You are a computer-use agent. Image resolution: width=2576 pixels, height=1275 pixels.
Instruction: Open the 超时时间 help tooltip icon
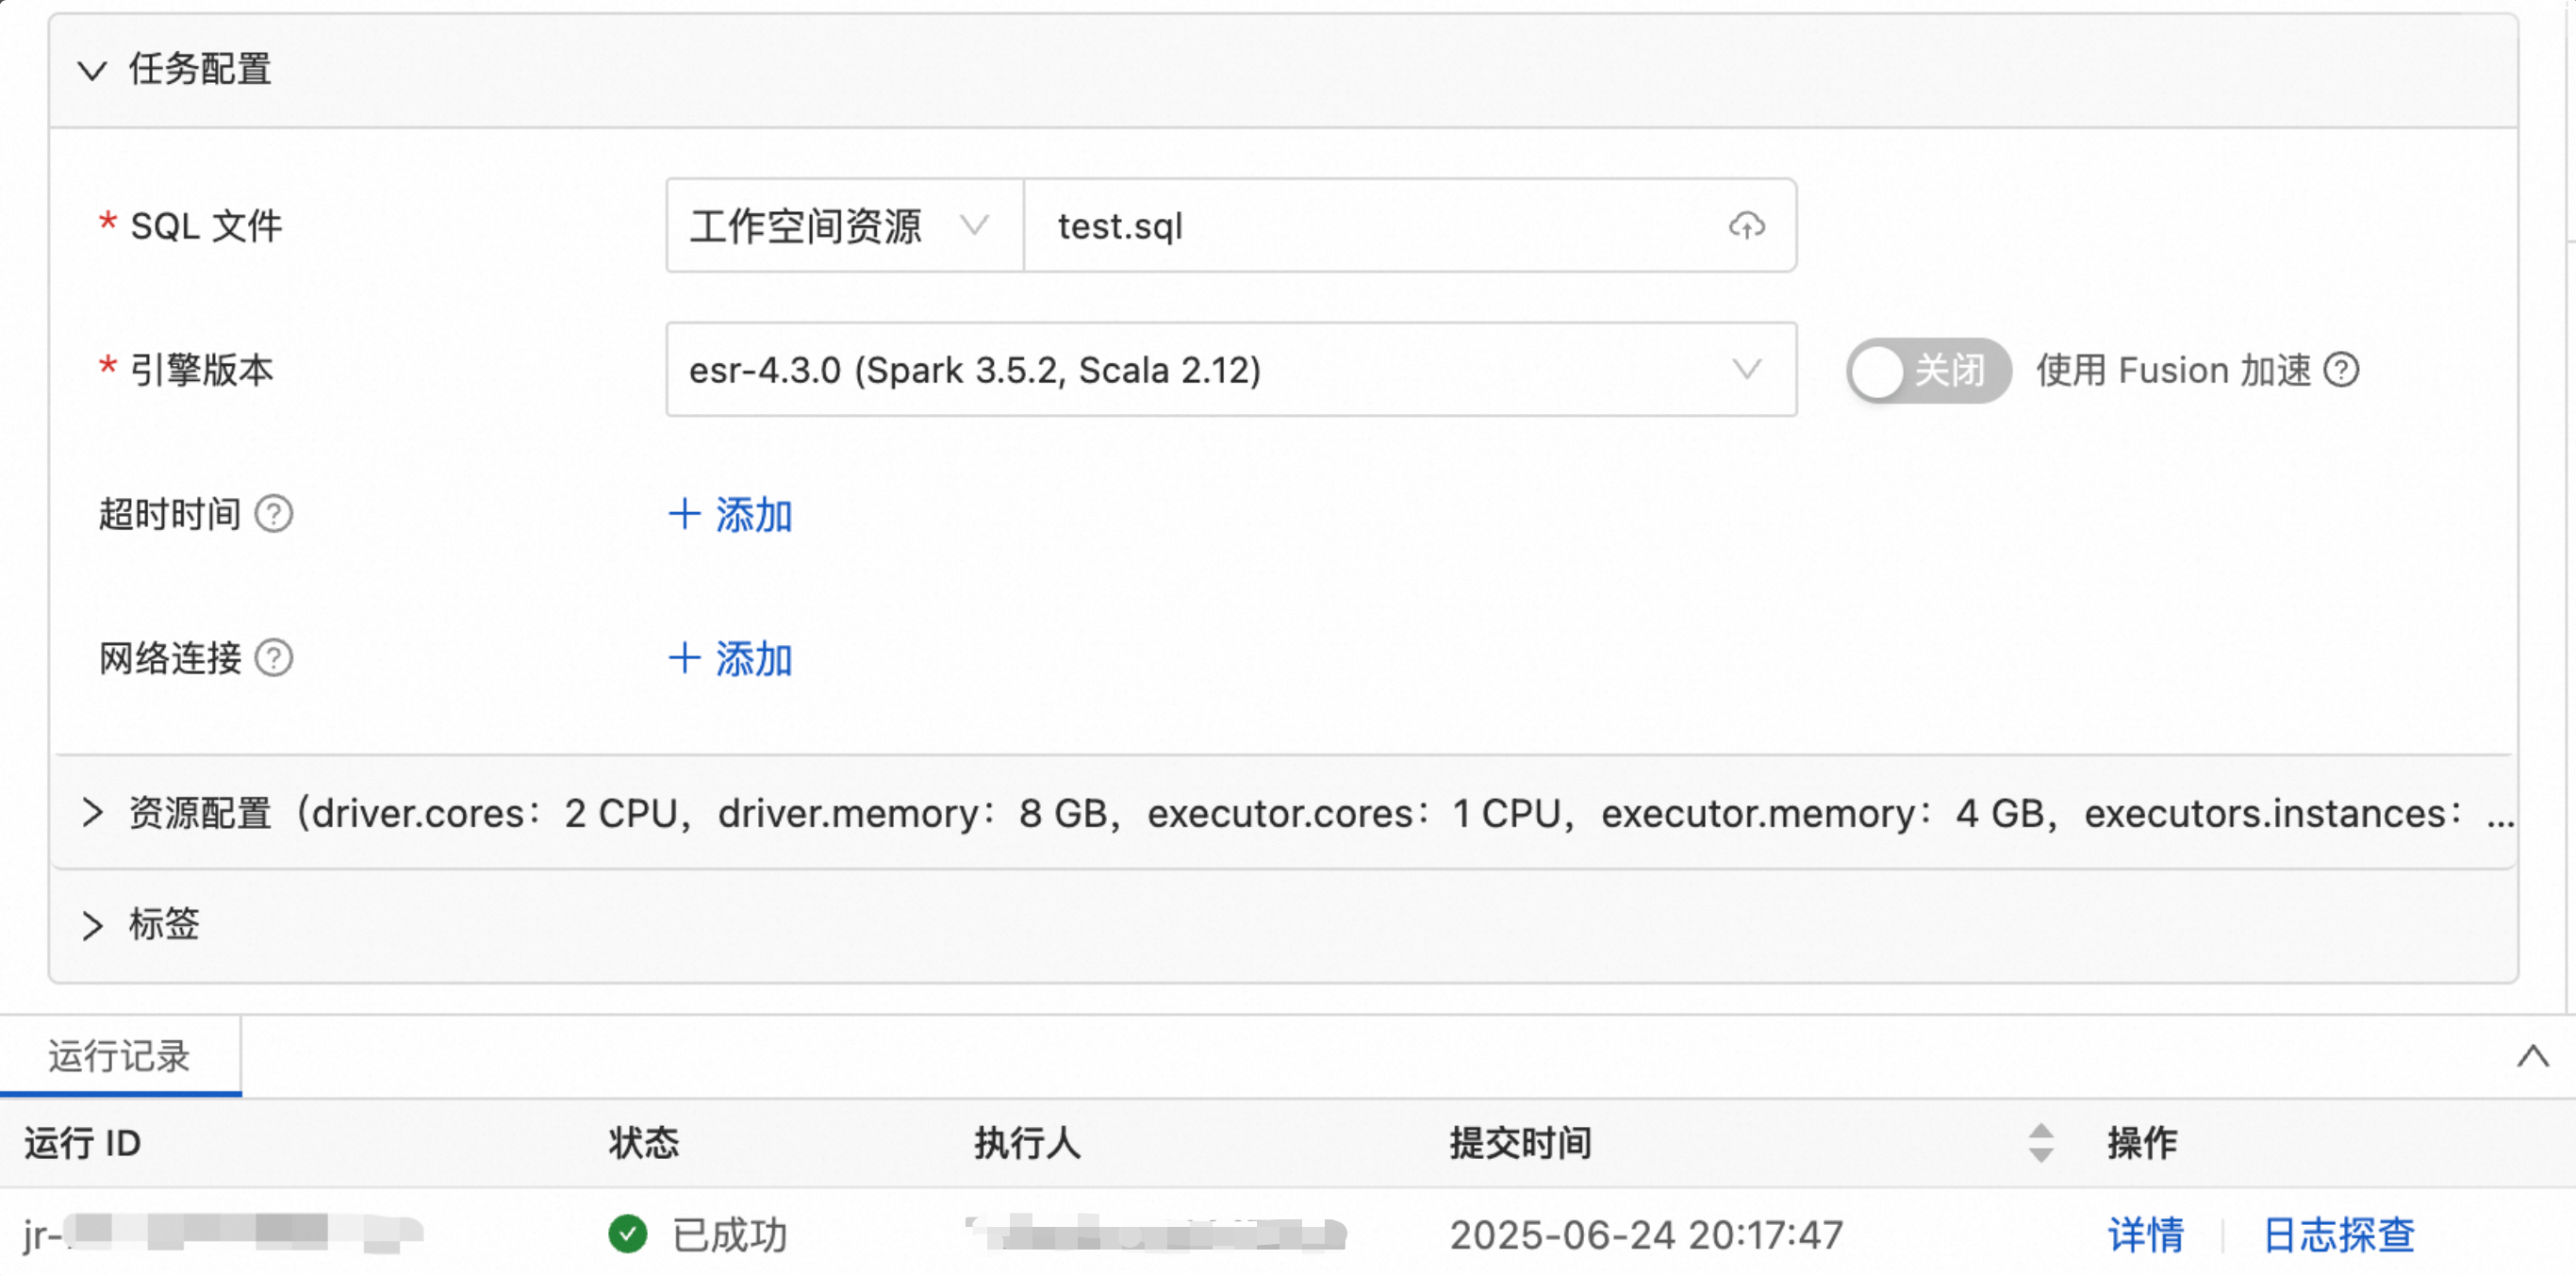[x=273, y=513]
